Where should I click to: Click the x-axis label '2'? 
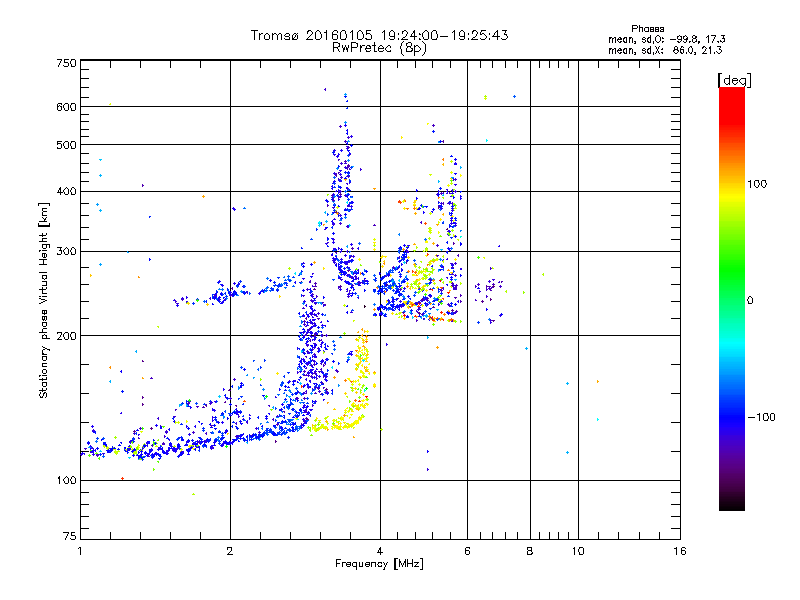230,551
